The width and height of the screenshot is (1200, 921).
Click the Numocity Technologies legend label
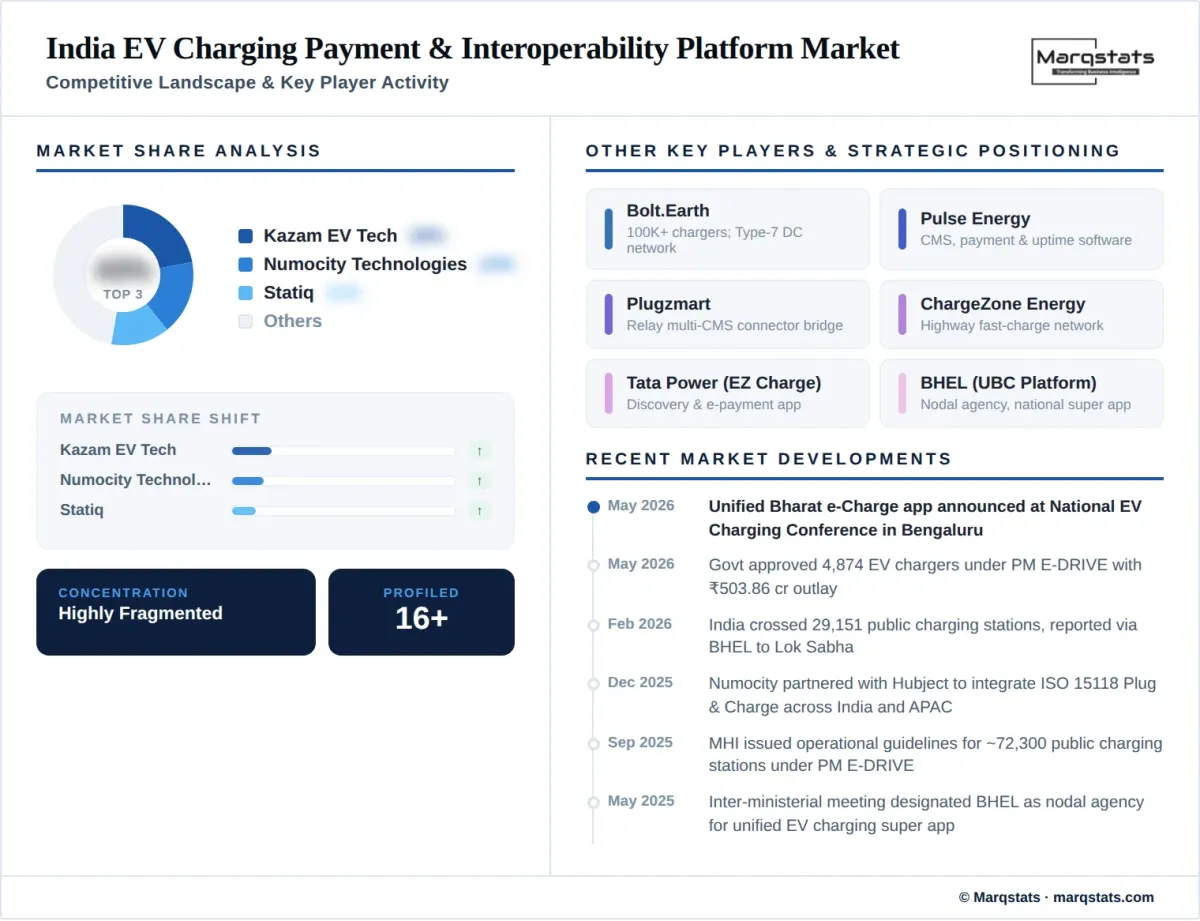pos(365,264)
